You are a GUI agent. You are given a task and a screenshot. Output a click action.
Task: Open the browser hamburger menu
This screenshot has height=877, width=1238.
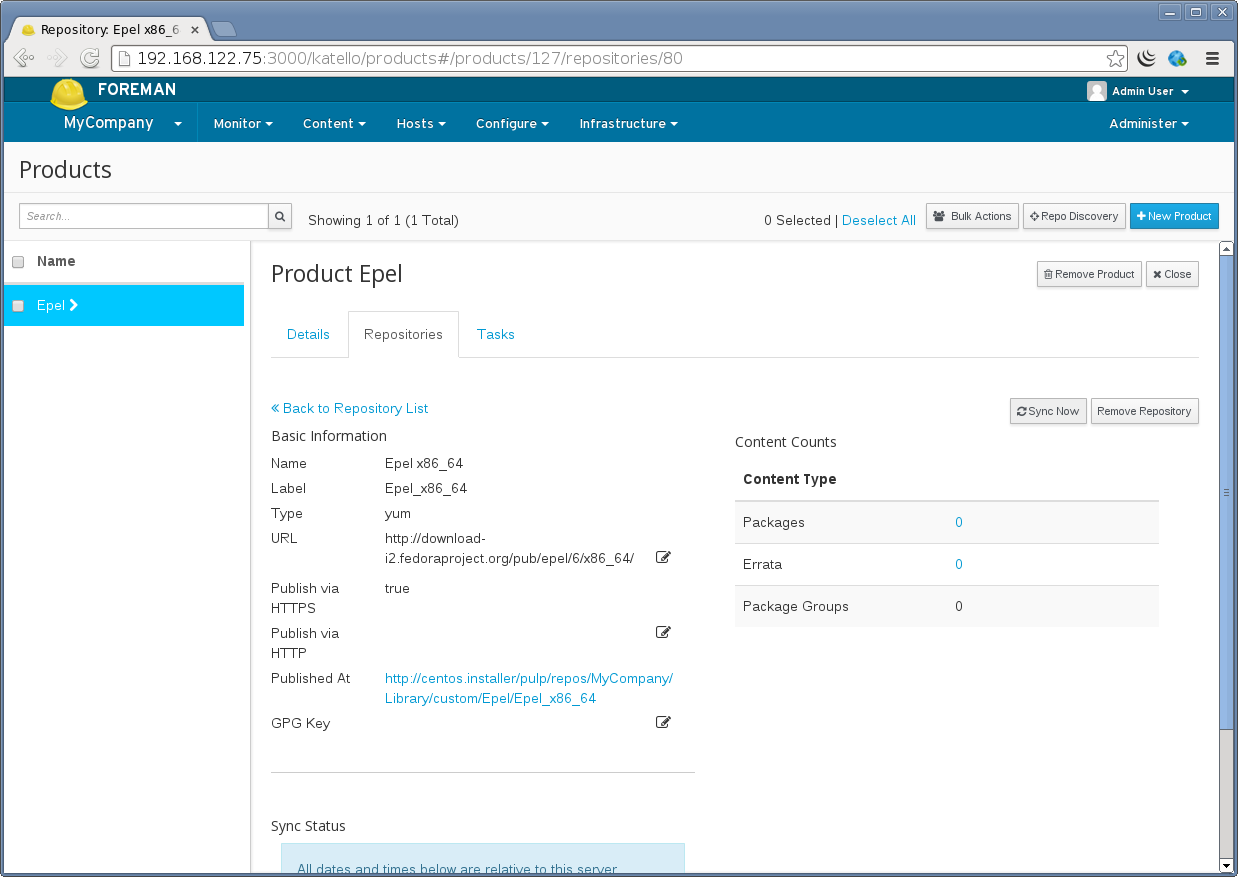[x=1212, y=58]
